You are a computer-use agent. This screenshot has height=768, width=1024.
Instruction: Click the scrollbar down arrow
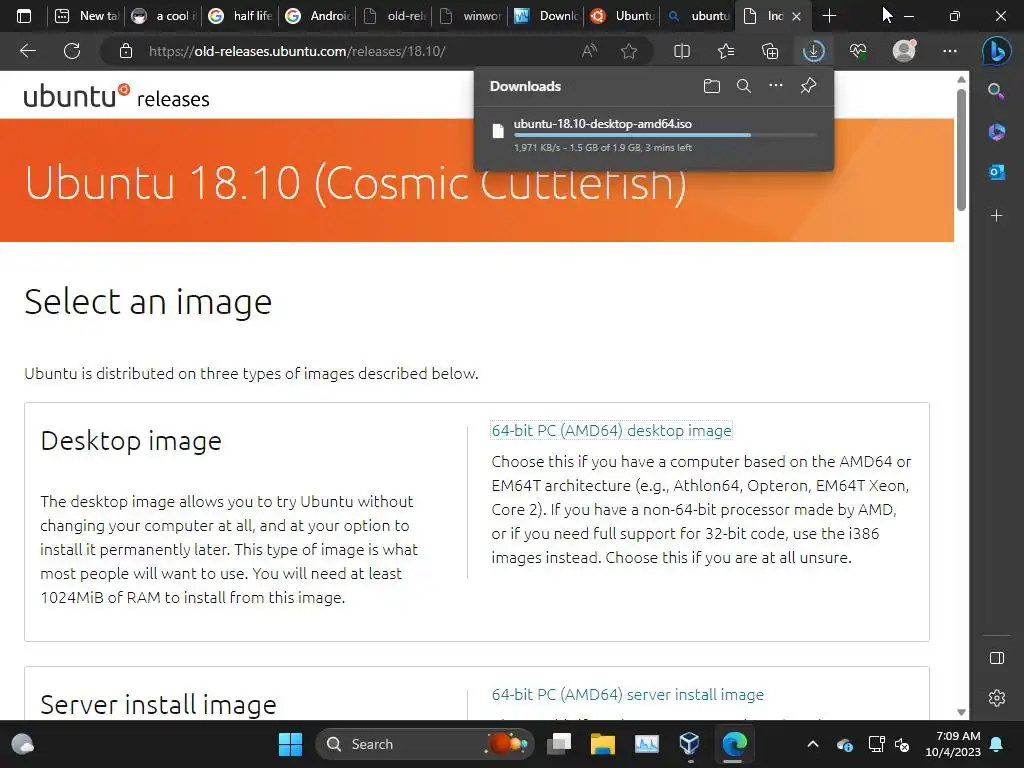coord(961,712)
